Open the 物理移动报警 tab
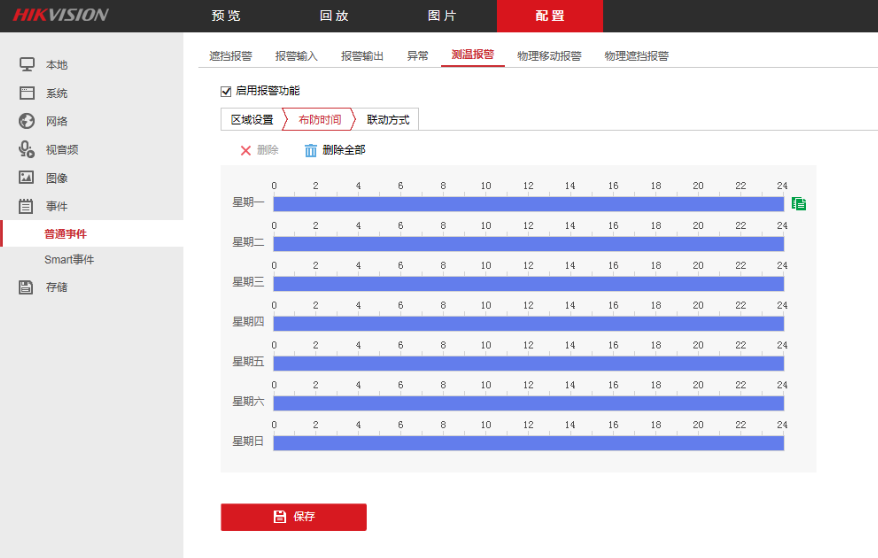Viewport: 878px width, 558px height. click(549, 56)
